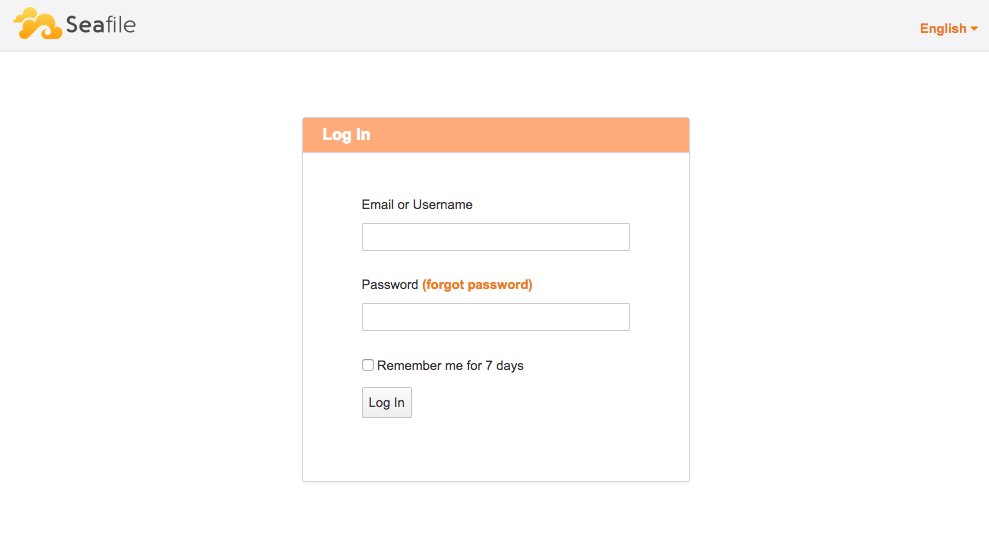Viewport: 989px width, 551px height.
Task: Click the Seafile cloud logo icon
Action: 38,24
